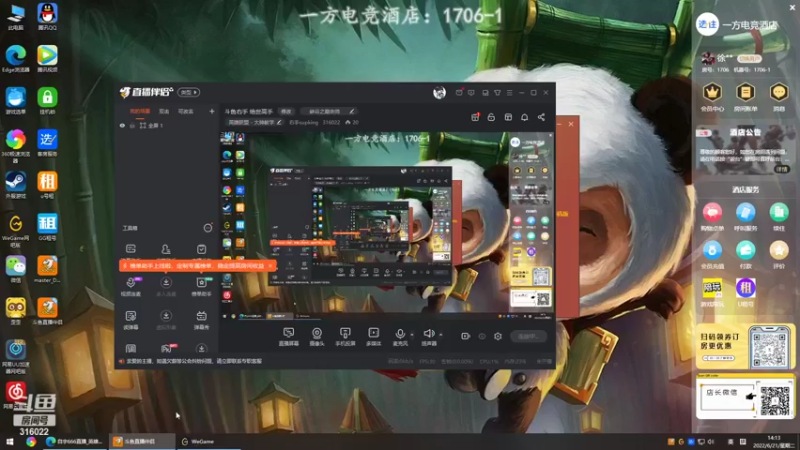Open notification bell icon above preview
Screen dimensions: 800x450
click(x=524, y=117)
